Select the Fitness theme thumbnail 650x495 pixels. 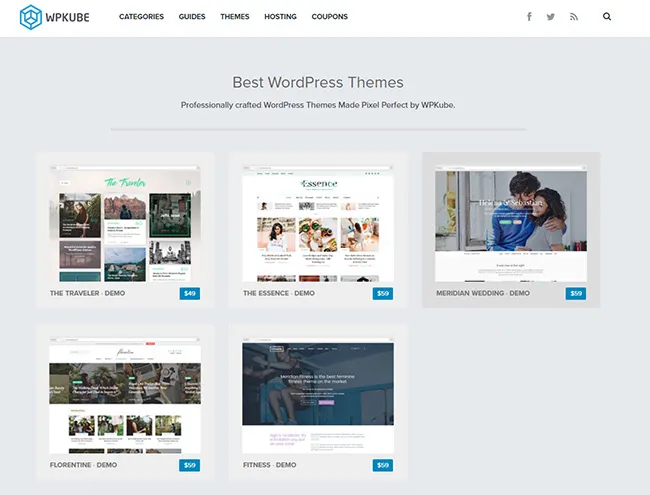pyautogui.click(x=318, y=394)
